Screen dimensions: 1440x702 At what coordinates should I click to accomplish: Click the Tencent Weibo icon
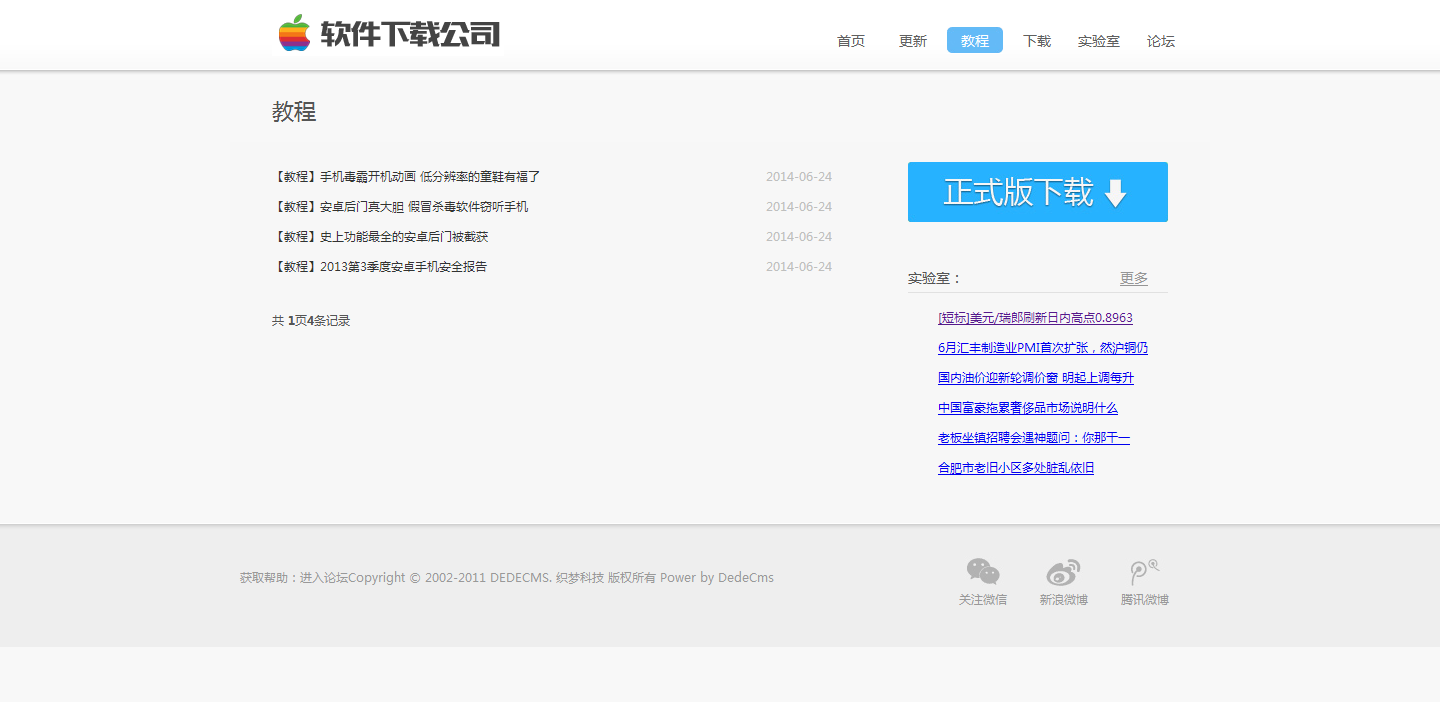[x=1144, y=572]
